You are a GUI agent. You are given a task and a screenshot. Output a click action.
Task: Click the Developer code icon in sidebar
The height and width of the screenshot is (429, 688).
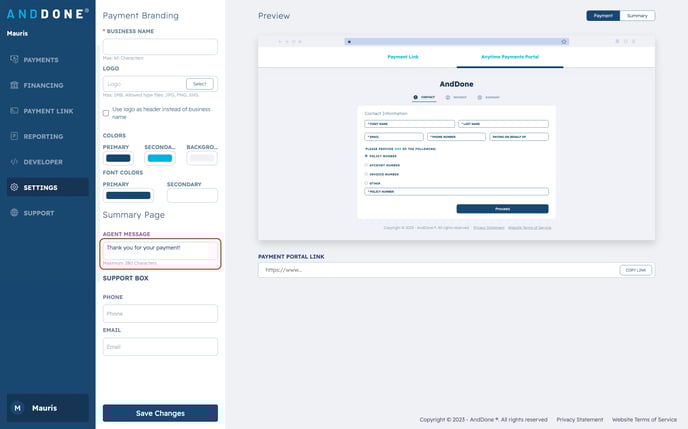[14, 161]
